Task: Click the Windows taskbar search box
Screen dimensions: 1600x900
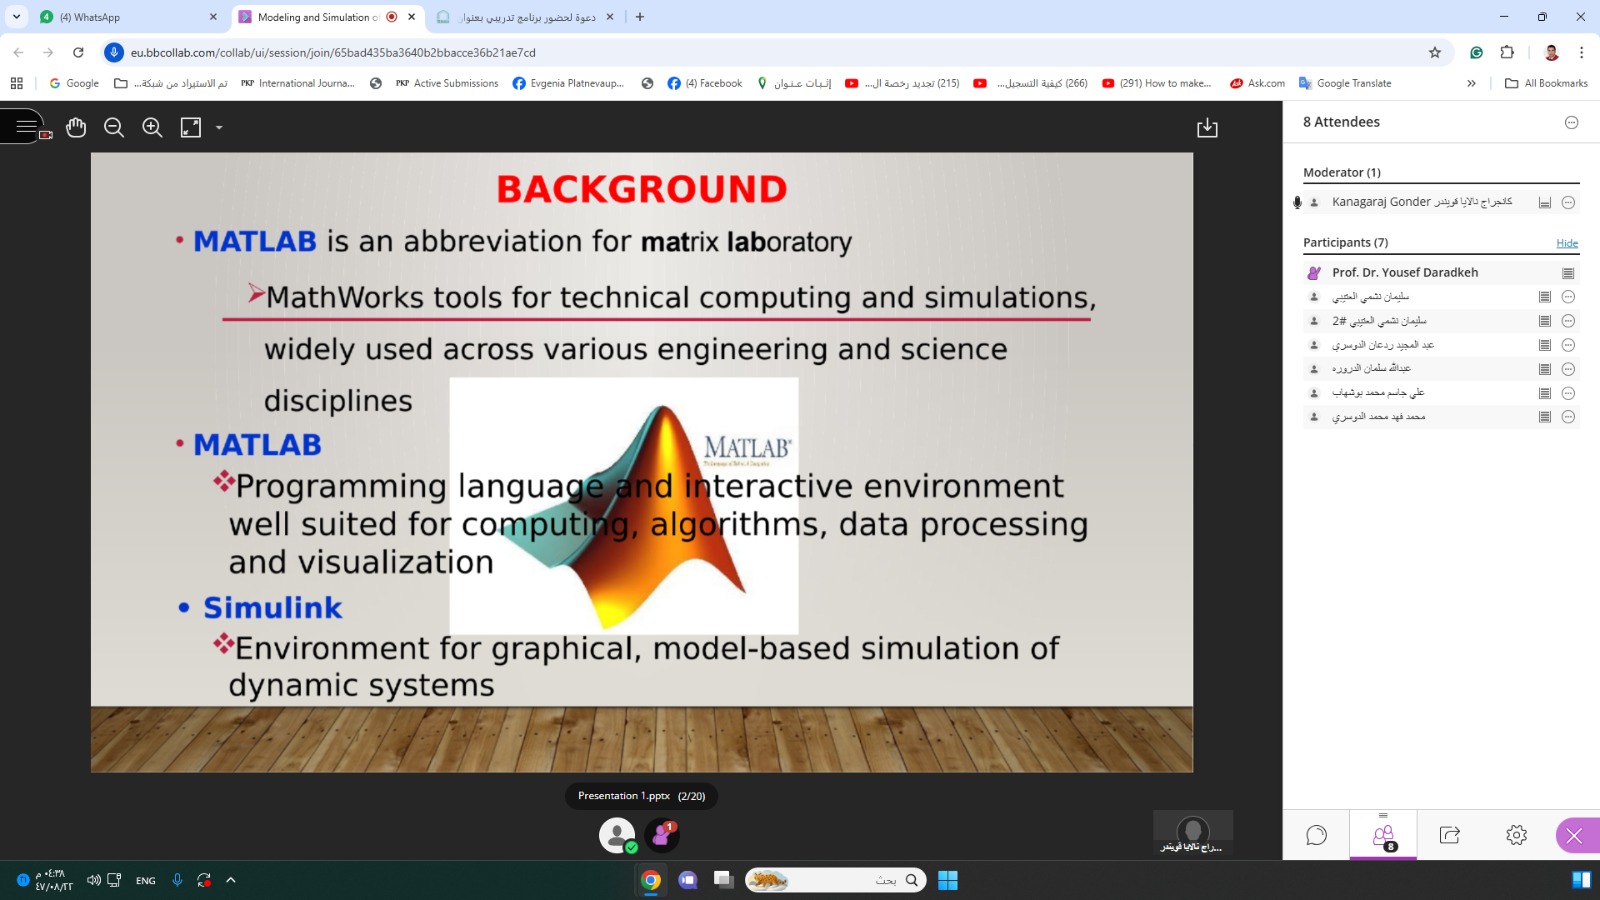Action: 835,880
